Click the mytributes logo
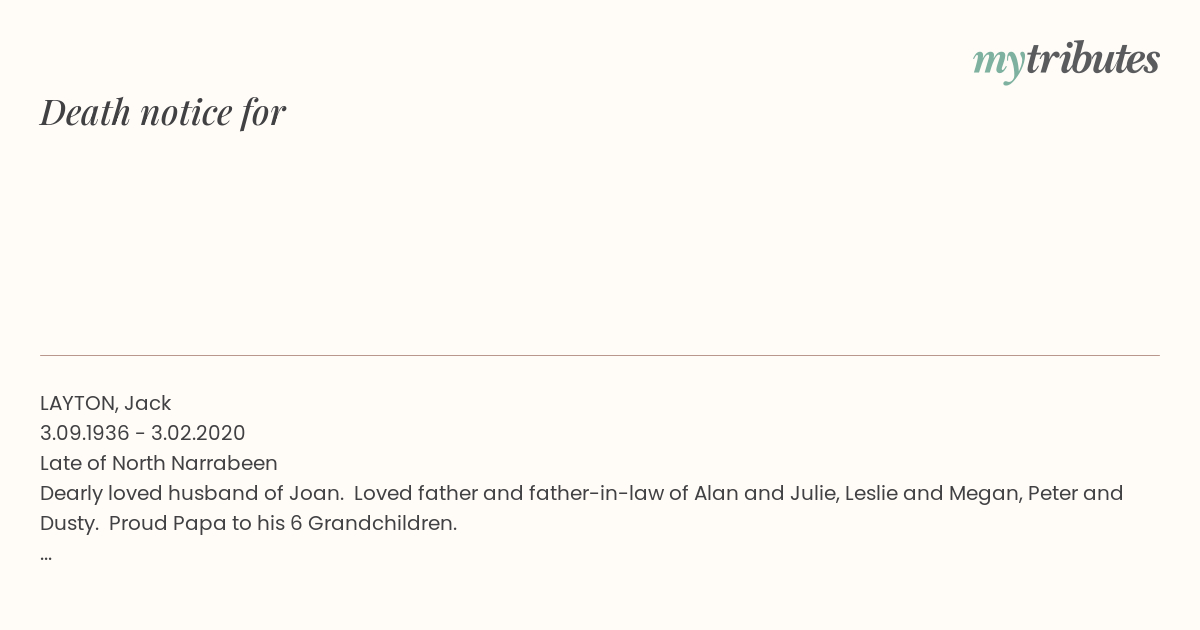The width and height of the screenshot is (1200, 630). (1065, 60)
